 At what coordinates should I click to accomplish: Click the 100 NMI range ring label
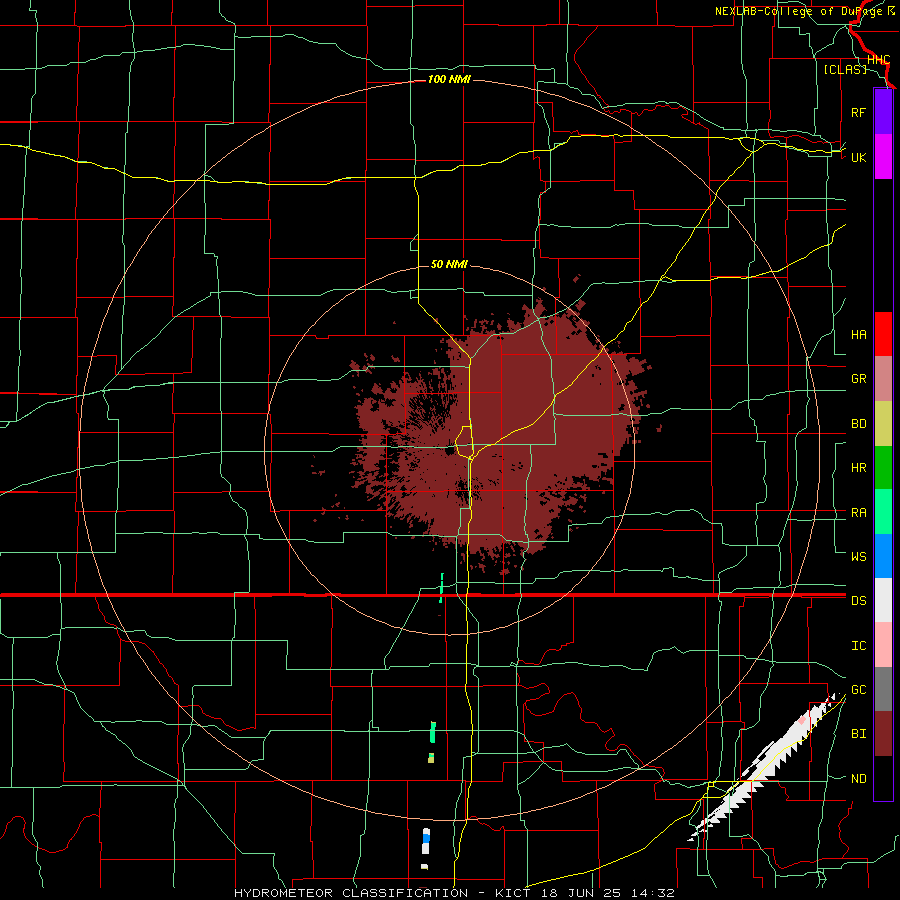coord(449,79)
